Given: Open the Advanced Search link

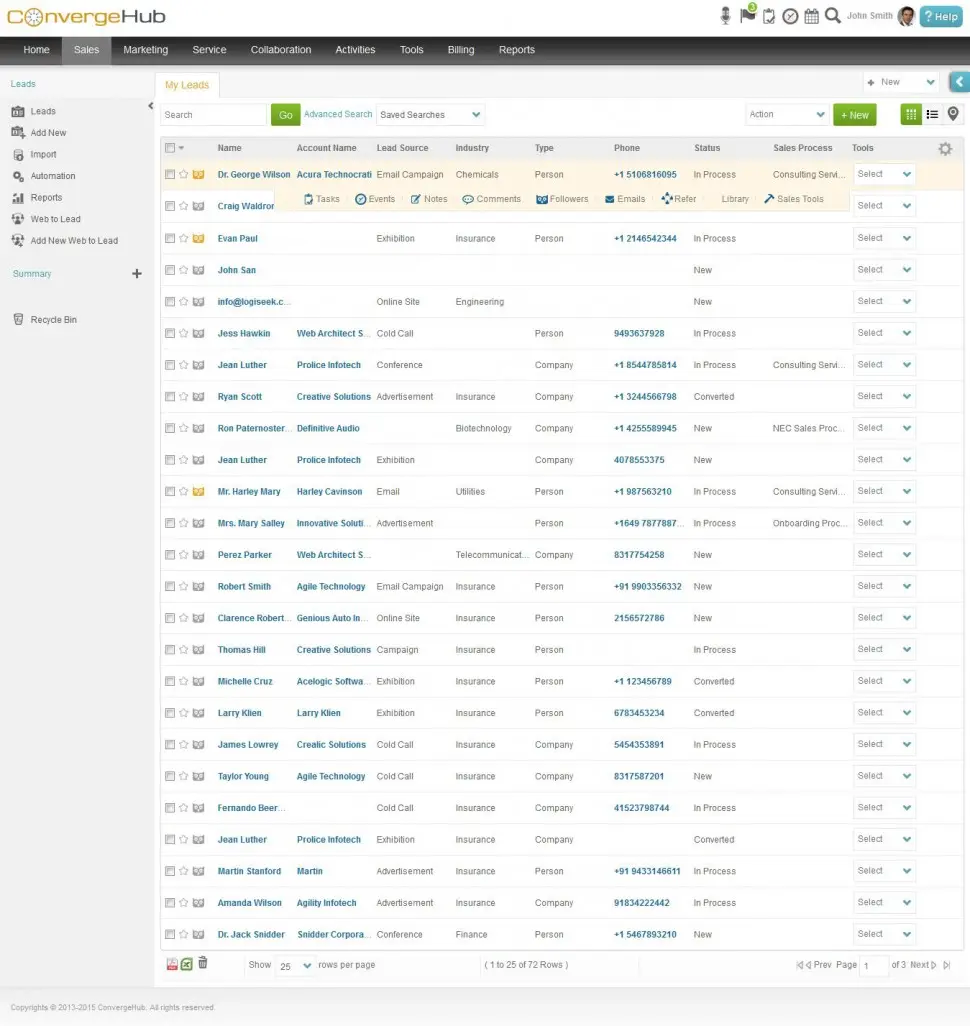Looking at the screenshot, I should 338,114.
